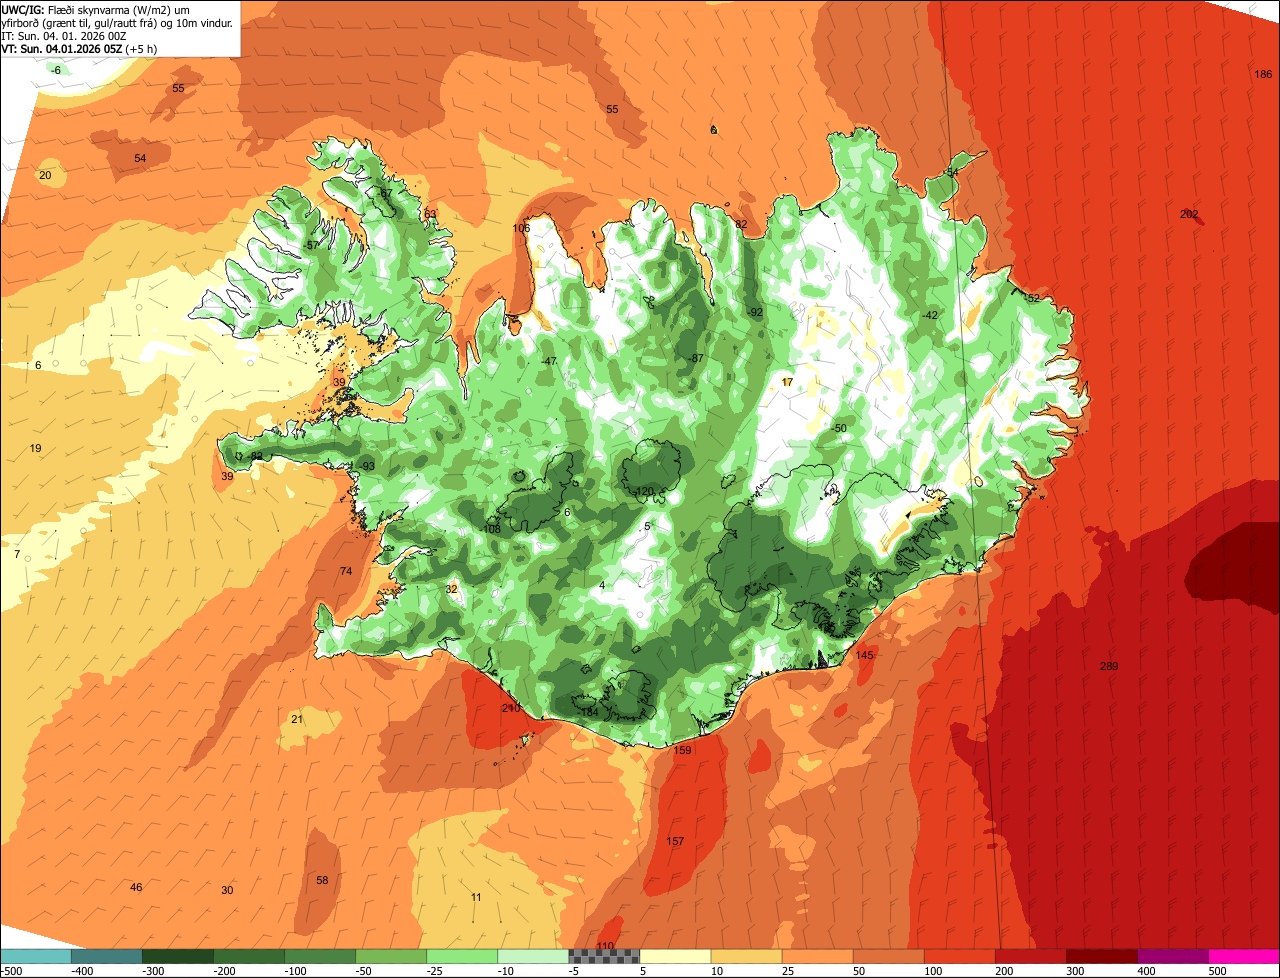The width and height of the screenshot is (1280, 978).
Task: Click the map value '106' in the northern bay
Action: tap(521, 228)
